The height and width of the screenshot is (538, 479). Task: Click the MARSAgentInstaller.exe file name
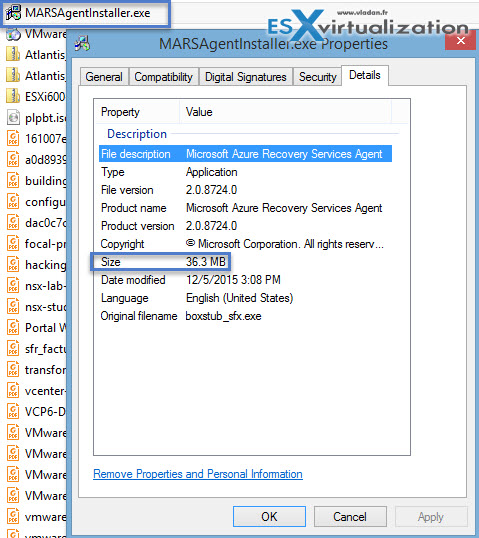tap(88, 13)
